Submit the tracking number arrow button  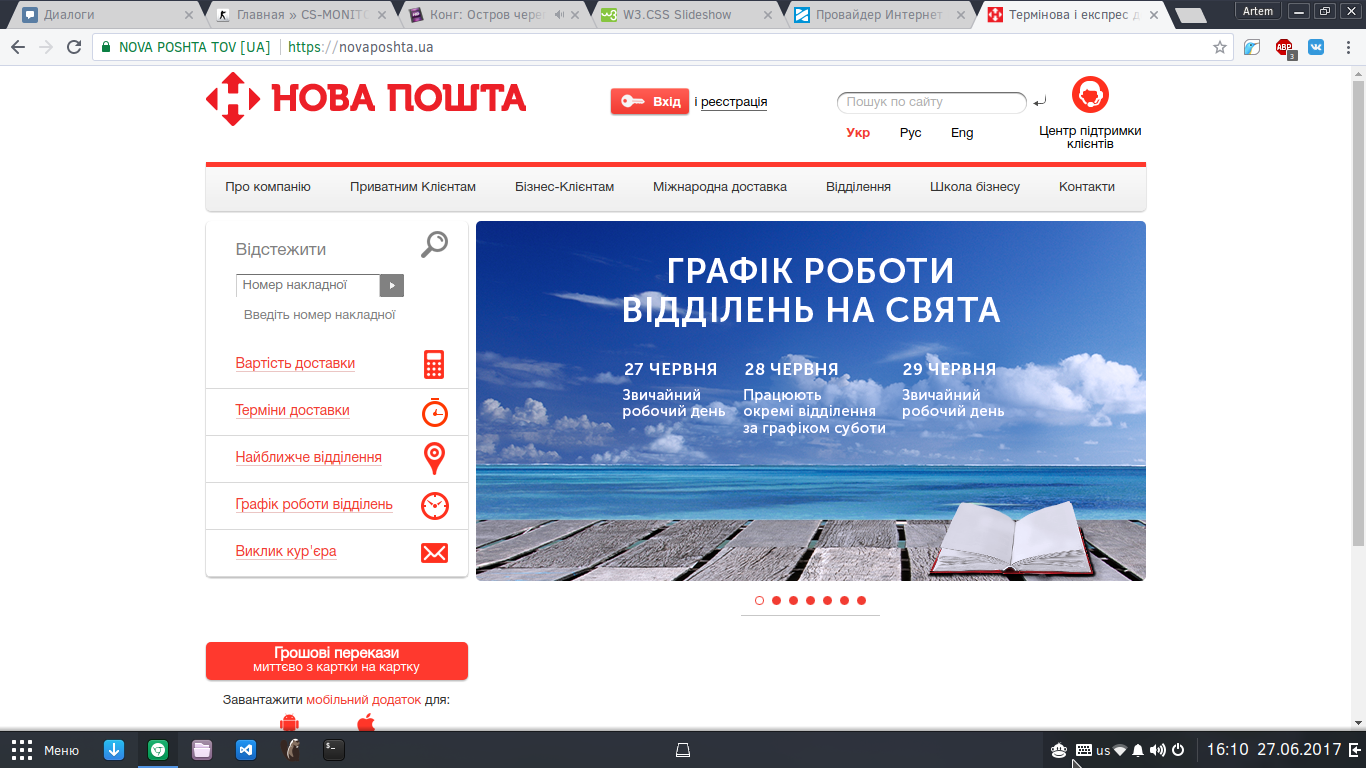(x=392, y=286)
